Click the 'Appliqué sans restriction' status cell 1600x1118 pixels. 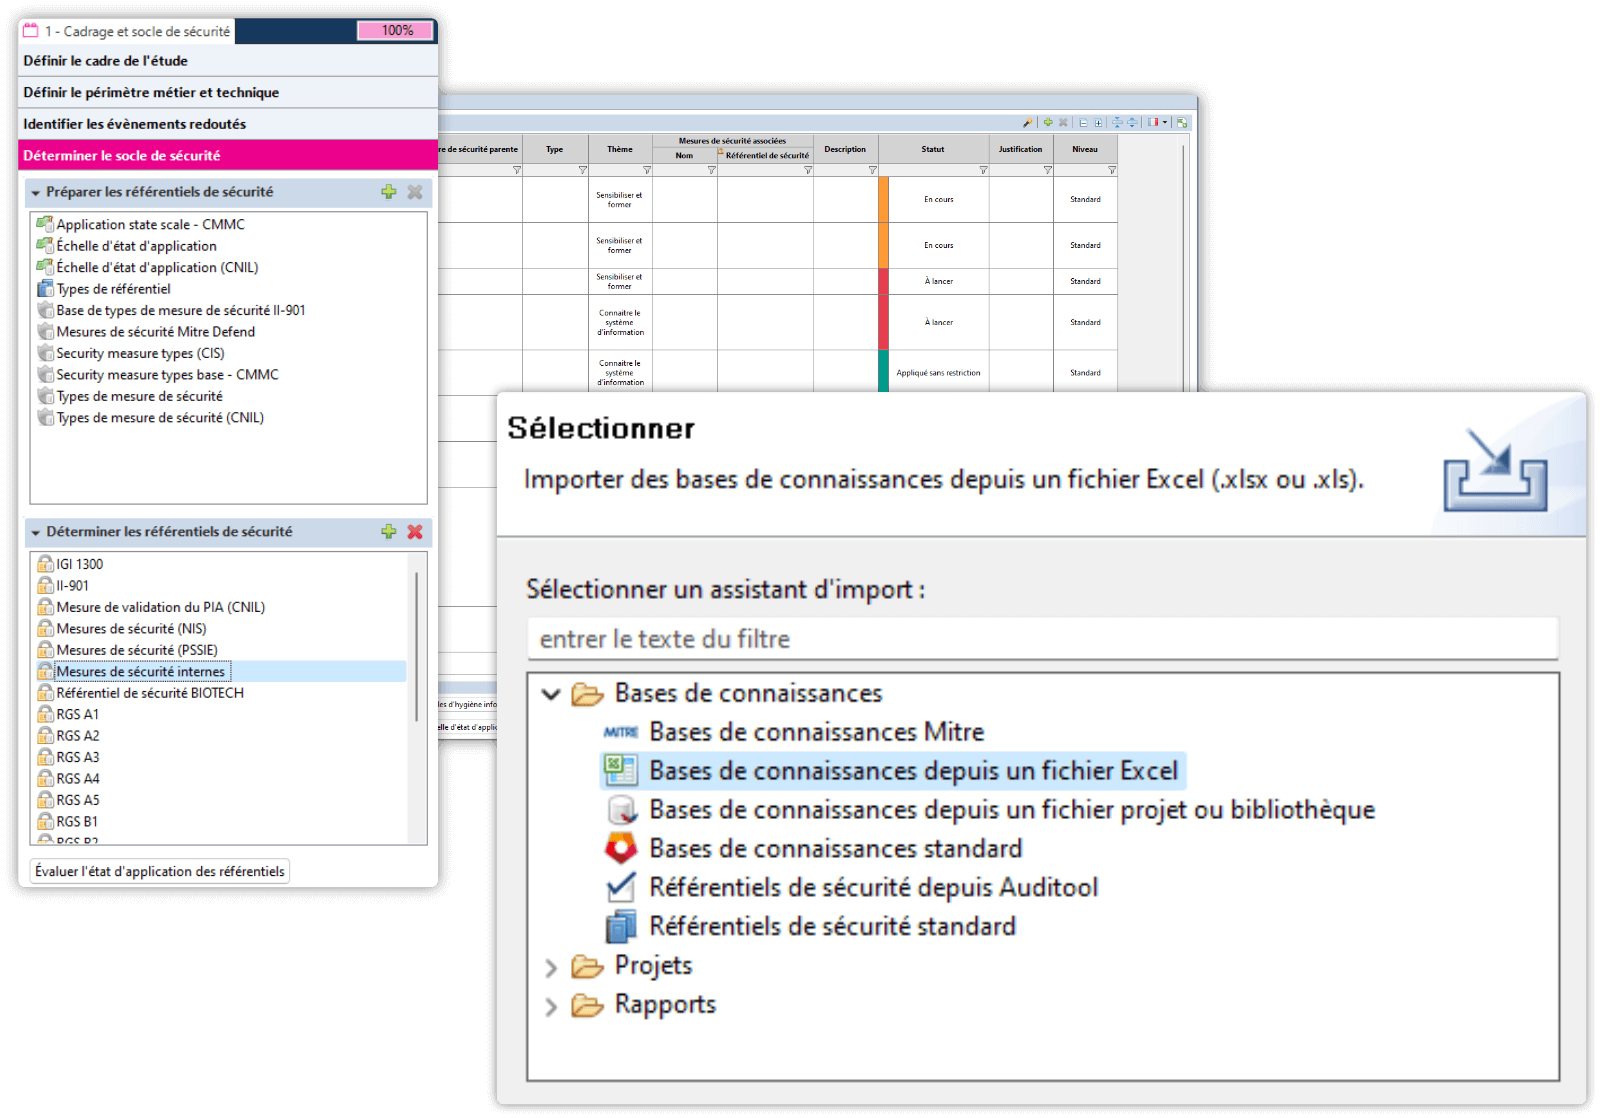coord(938,372)
